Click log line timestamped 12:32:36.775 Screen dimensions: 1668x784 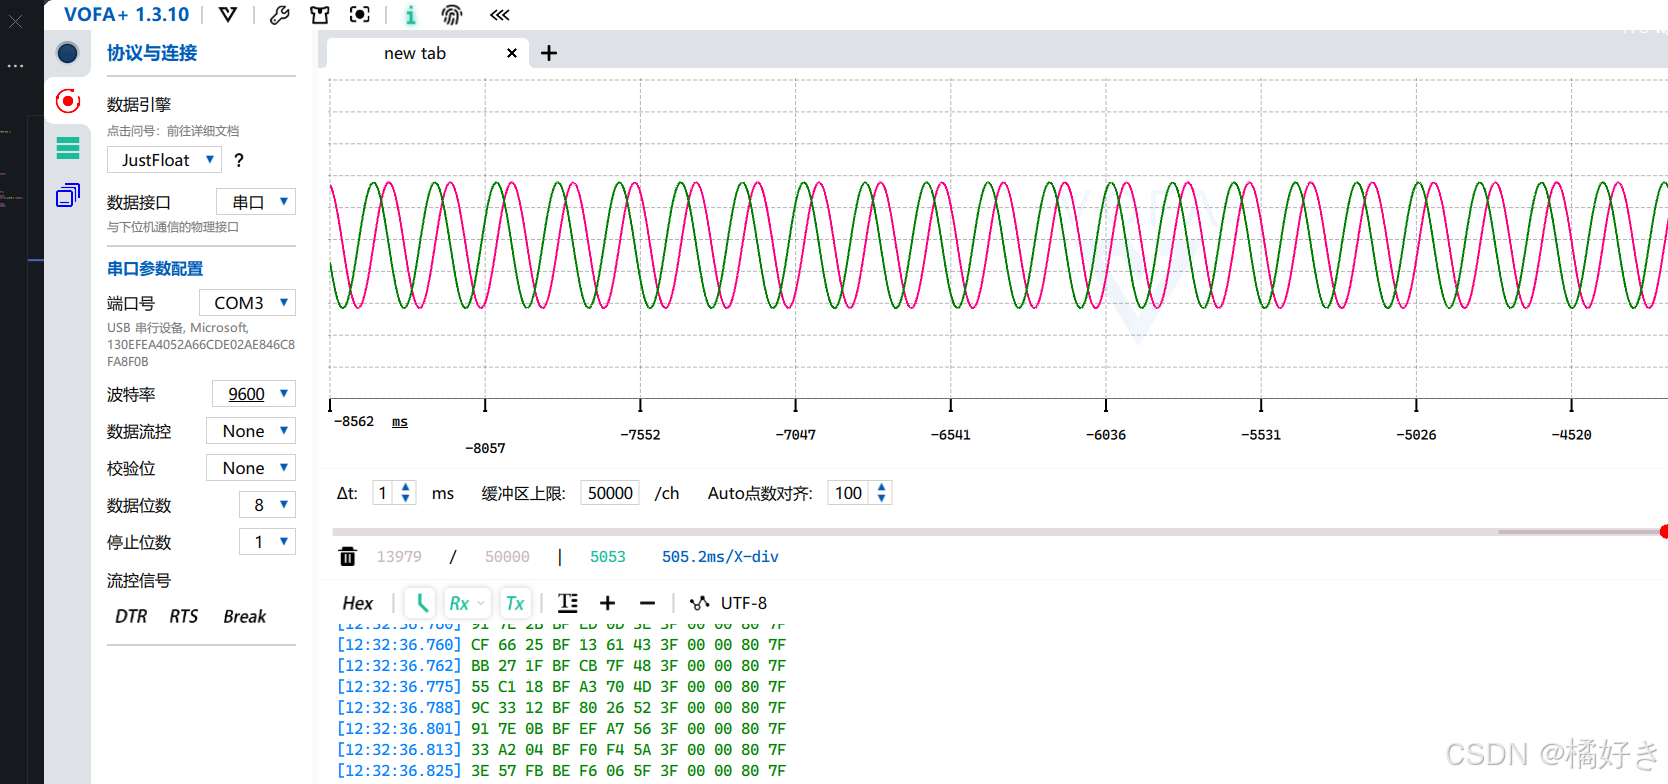tap(561, 687)
